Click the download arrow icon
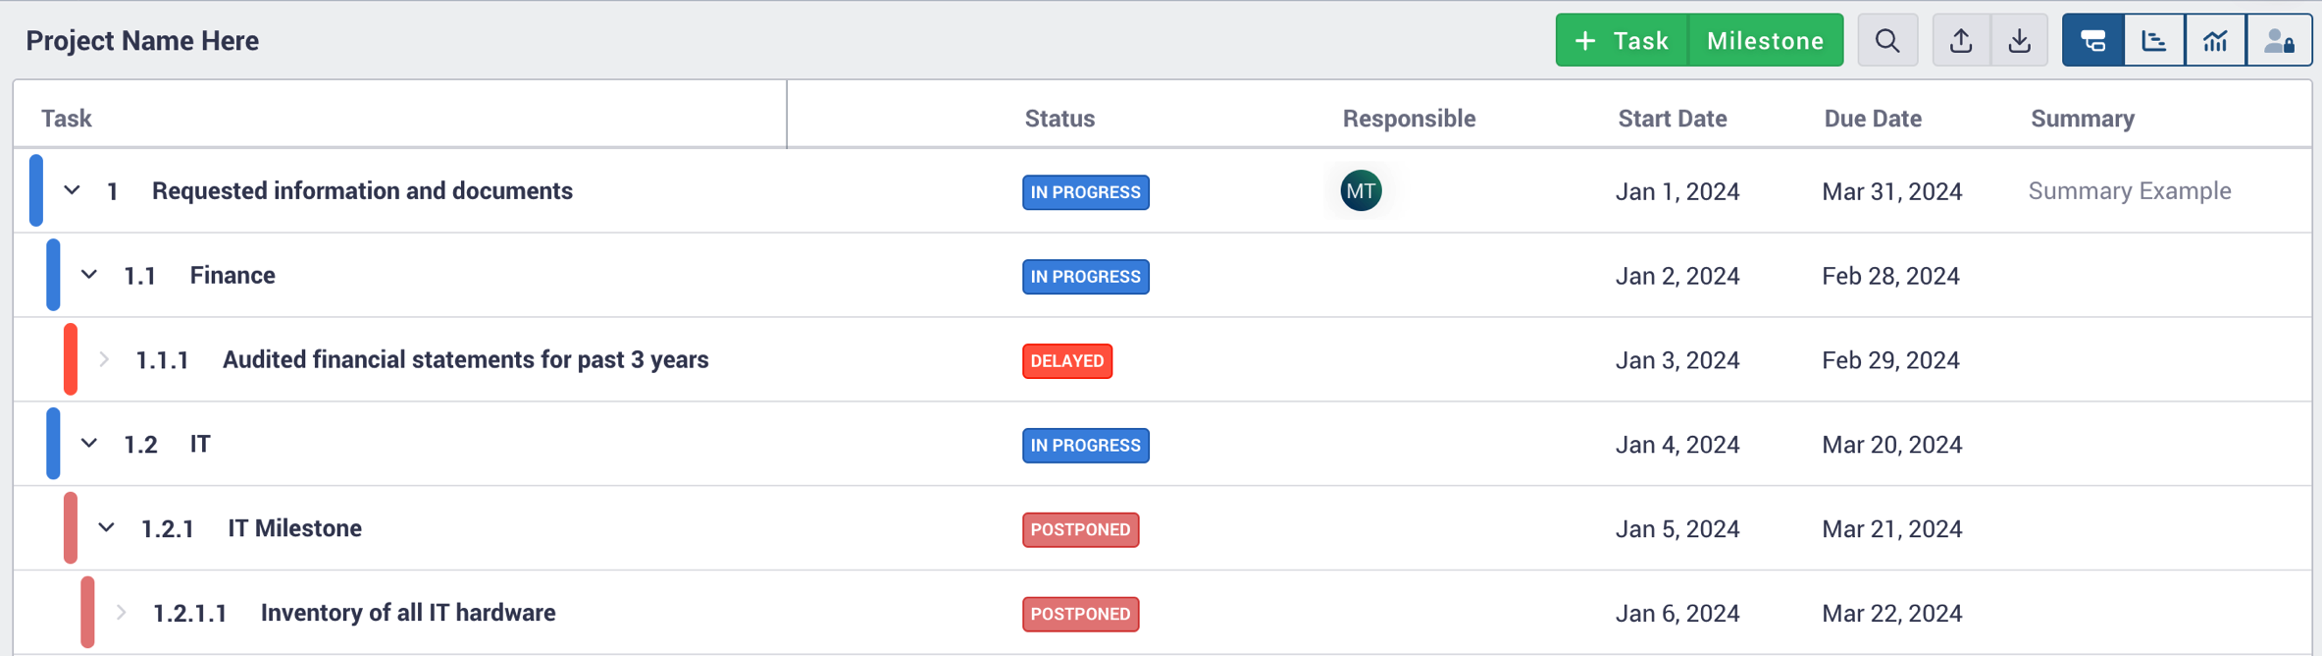The image size is (2322, 656). 2020,41
